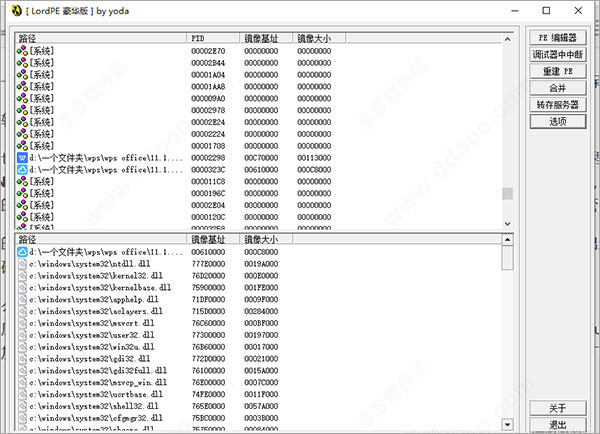Image resolution: width=600 pixels, height=434 pixels.
Task: Click the cloud icon of process PID 0000323C
Action: coord(22,170)
